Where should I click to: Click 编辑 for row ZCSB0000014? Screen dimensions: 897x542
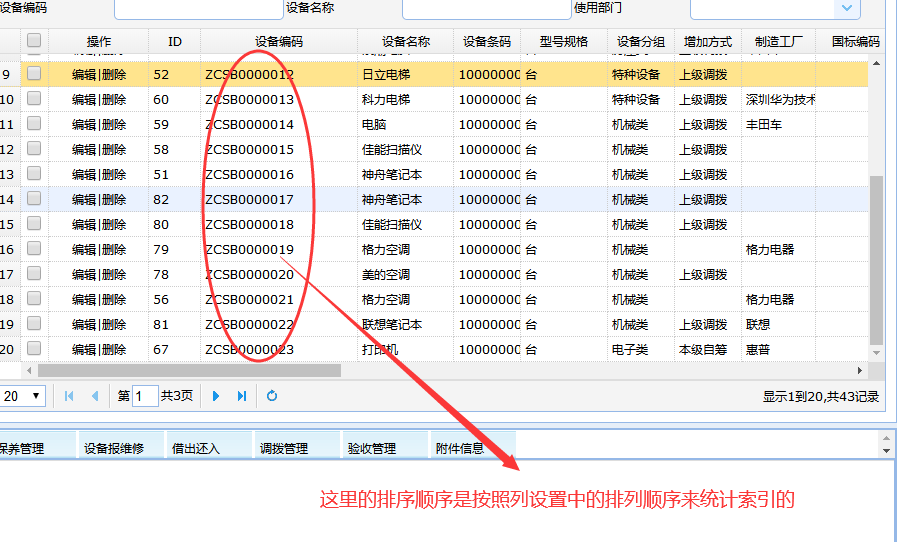tap(84, 125)
